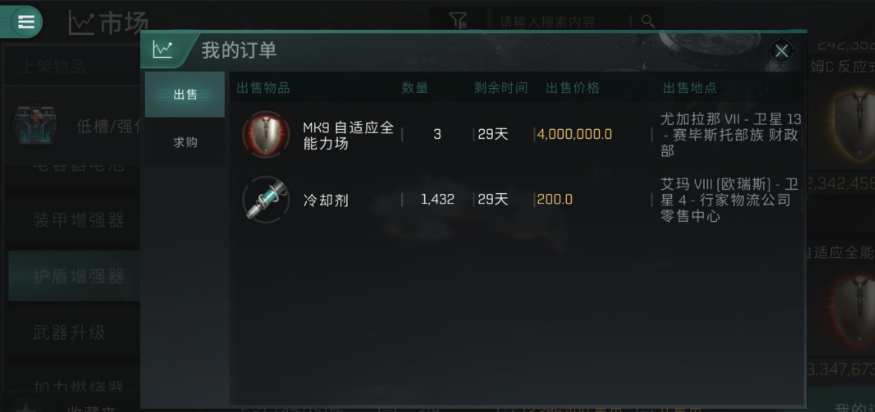Click the 我的订单 chart icon
875x412 pixels.
pos(162,50)
